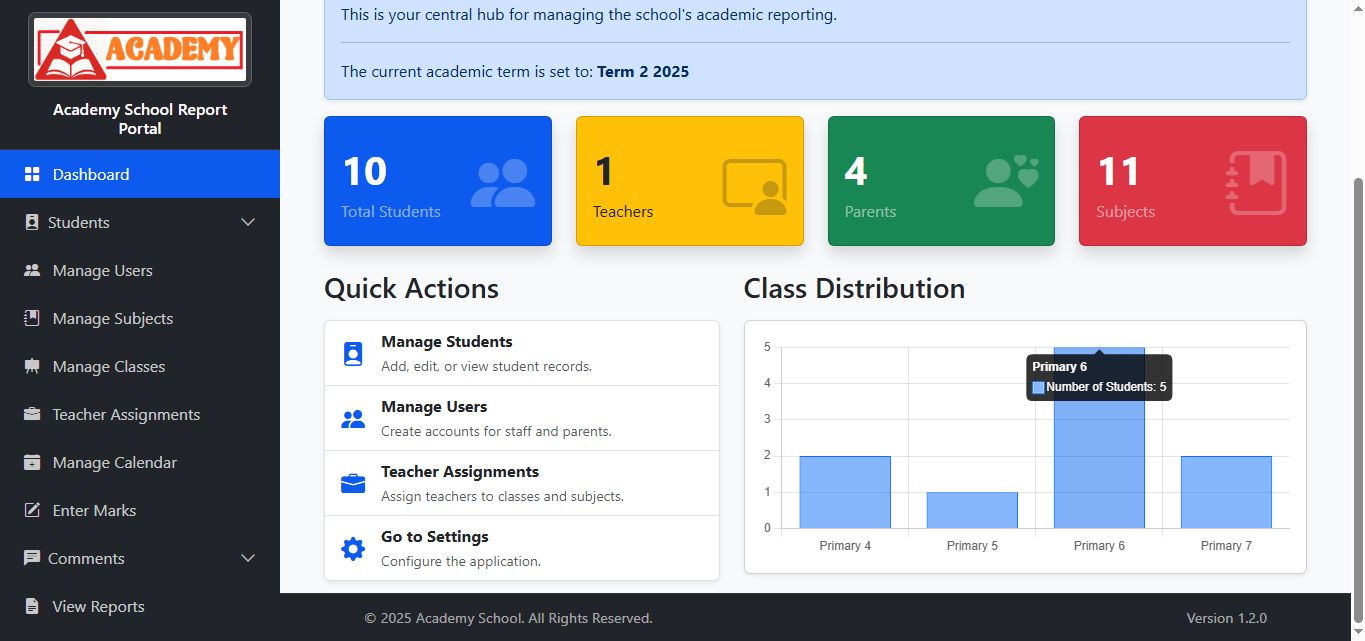Click the Enter Marks pencil icon

(x=32, y=510)
